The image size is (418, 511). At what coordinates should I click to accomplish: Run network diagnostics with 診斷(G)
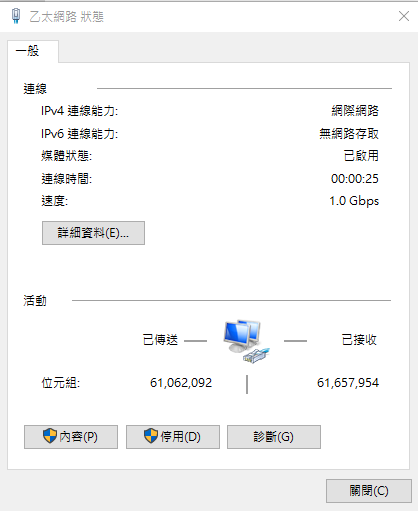click(274, 437)
